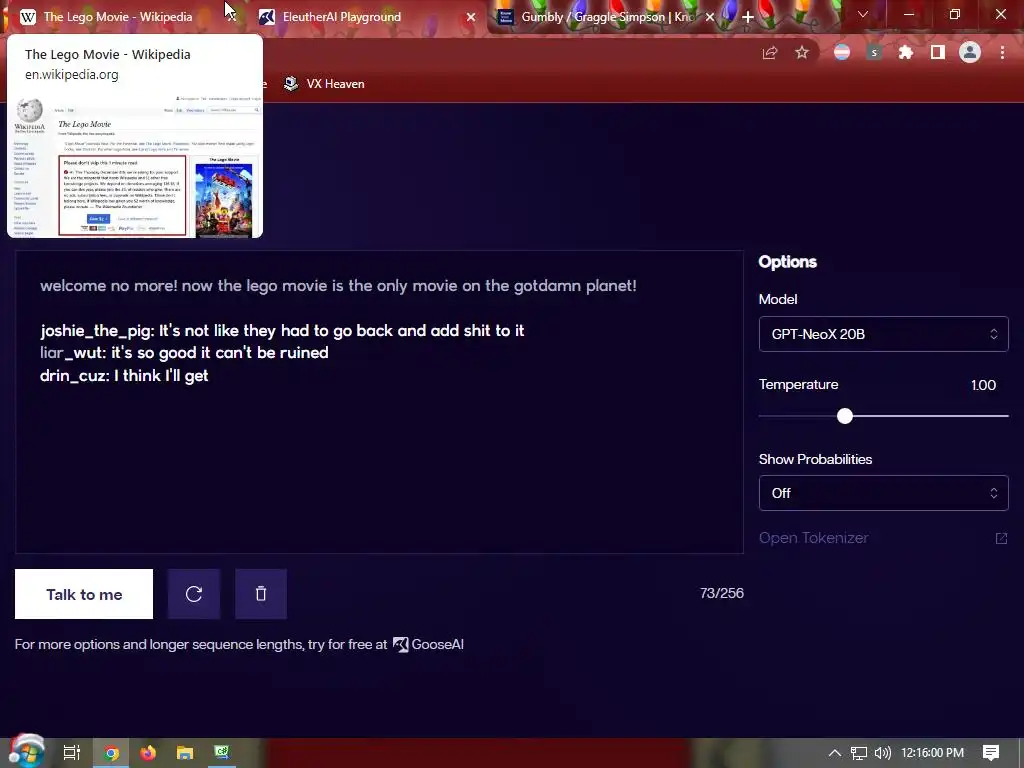Open the Show Probabilities dropdown
The height and width of the screenshot is (768, 1024).
(x=884, y=493)
